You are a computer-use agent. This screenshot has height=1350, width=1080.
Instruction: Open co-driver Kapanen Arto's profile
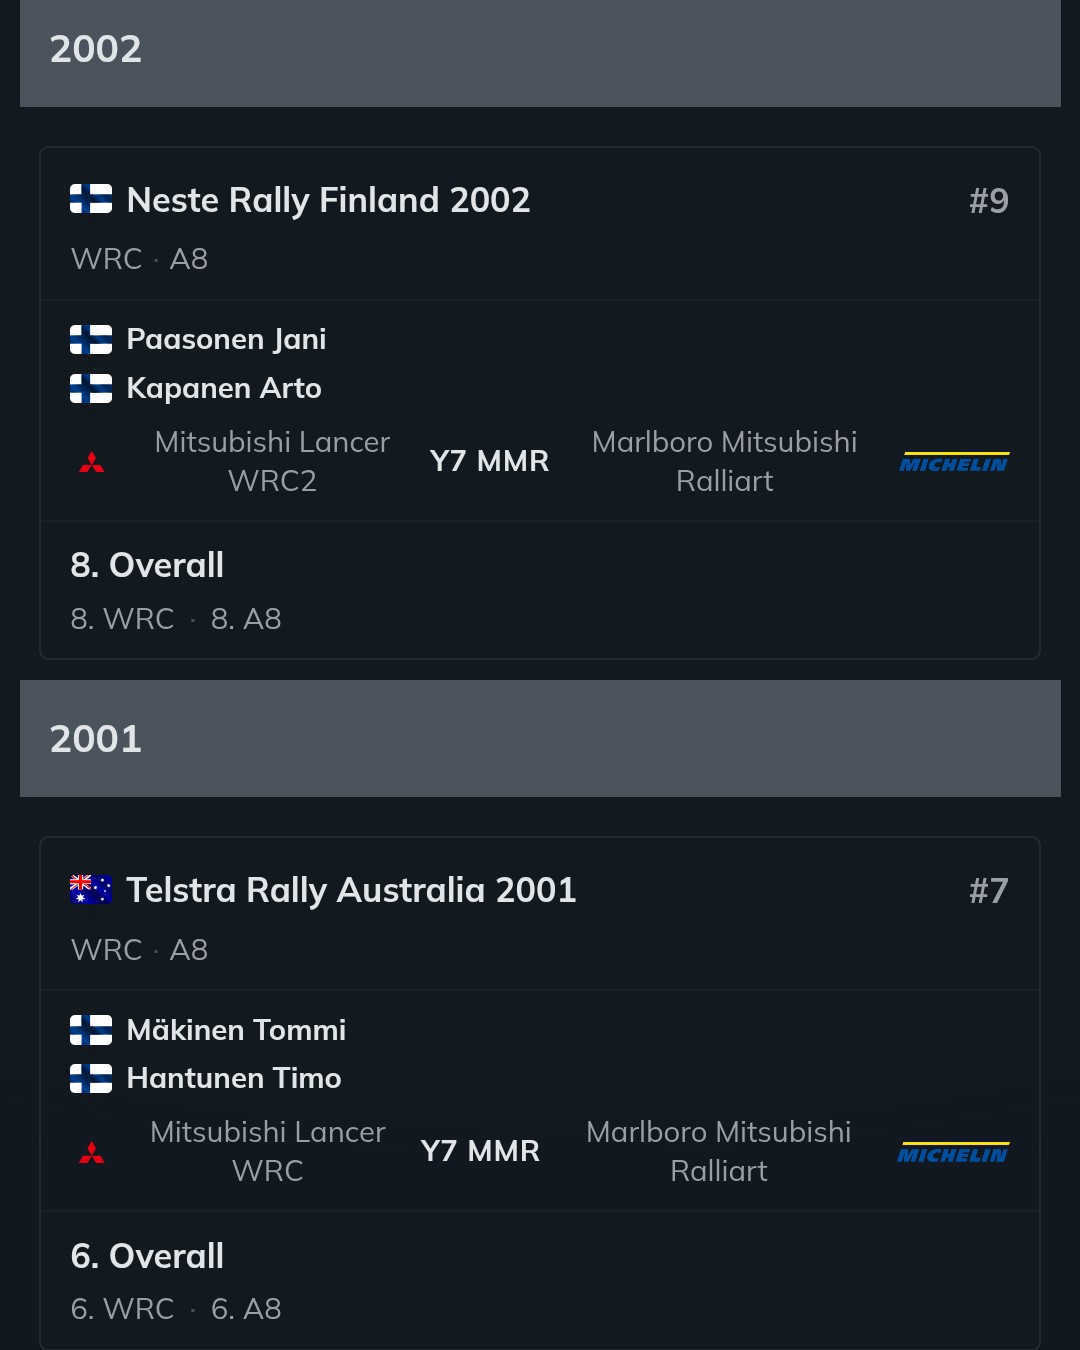pyautogui.click(x=224, y=388)
